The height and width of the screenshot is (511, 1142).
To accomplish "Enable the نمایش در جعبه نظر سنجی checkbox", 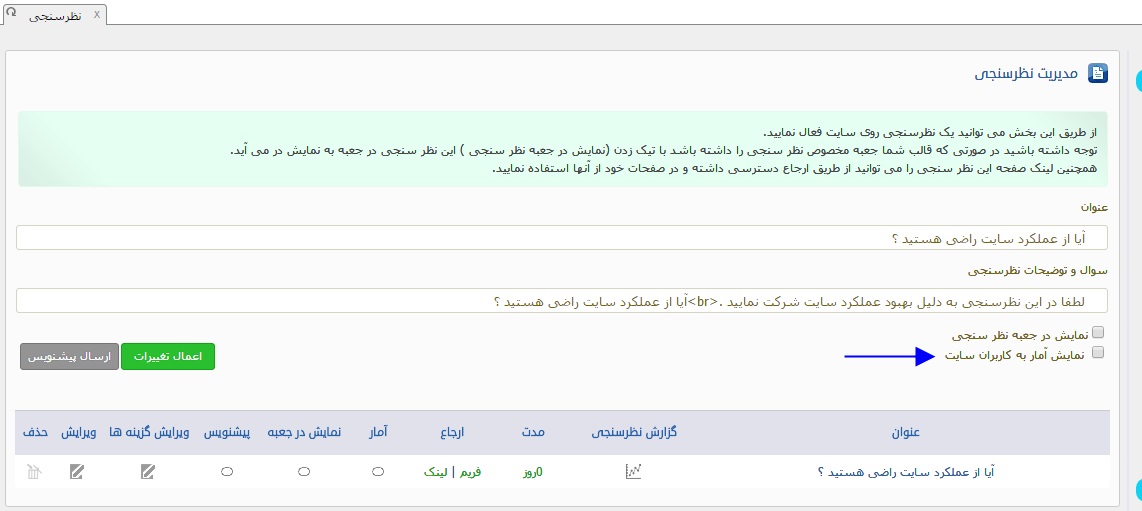I will [1098, 332].
